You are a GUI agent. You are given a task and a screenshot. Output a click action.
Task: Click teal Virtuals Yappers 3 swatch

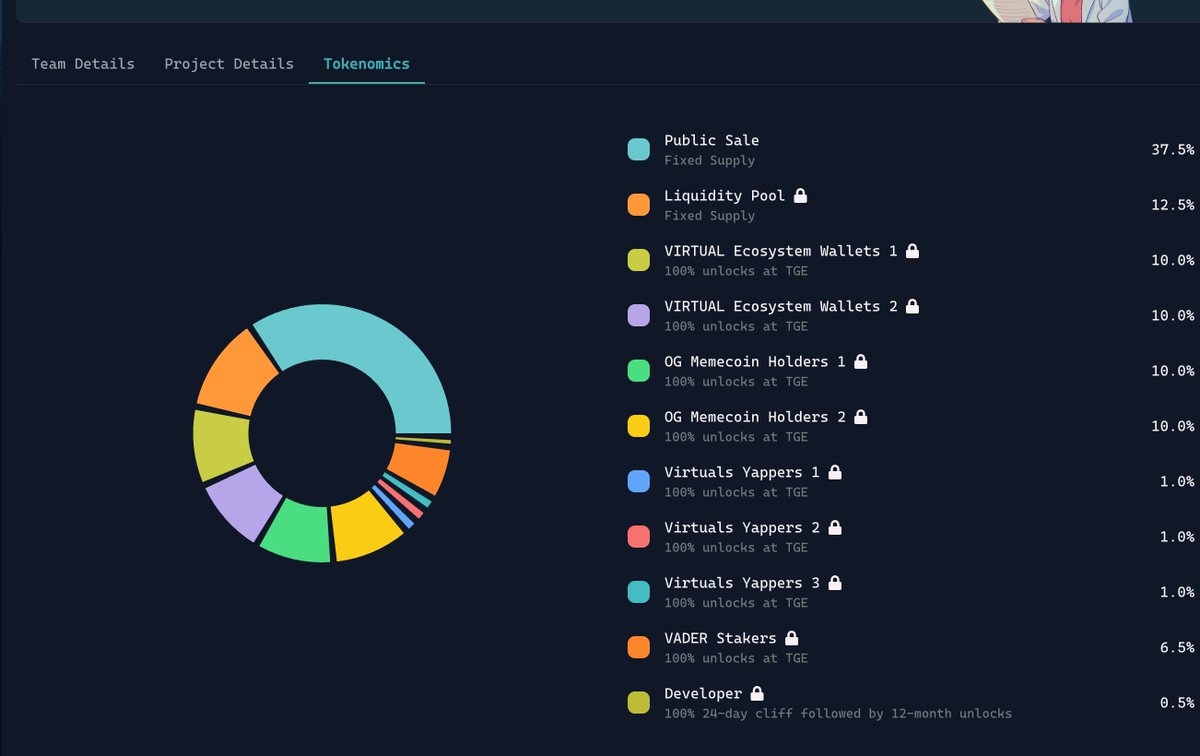[639, 592]
